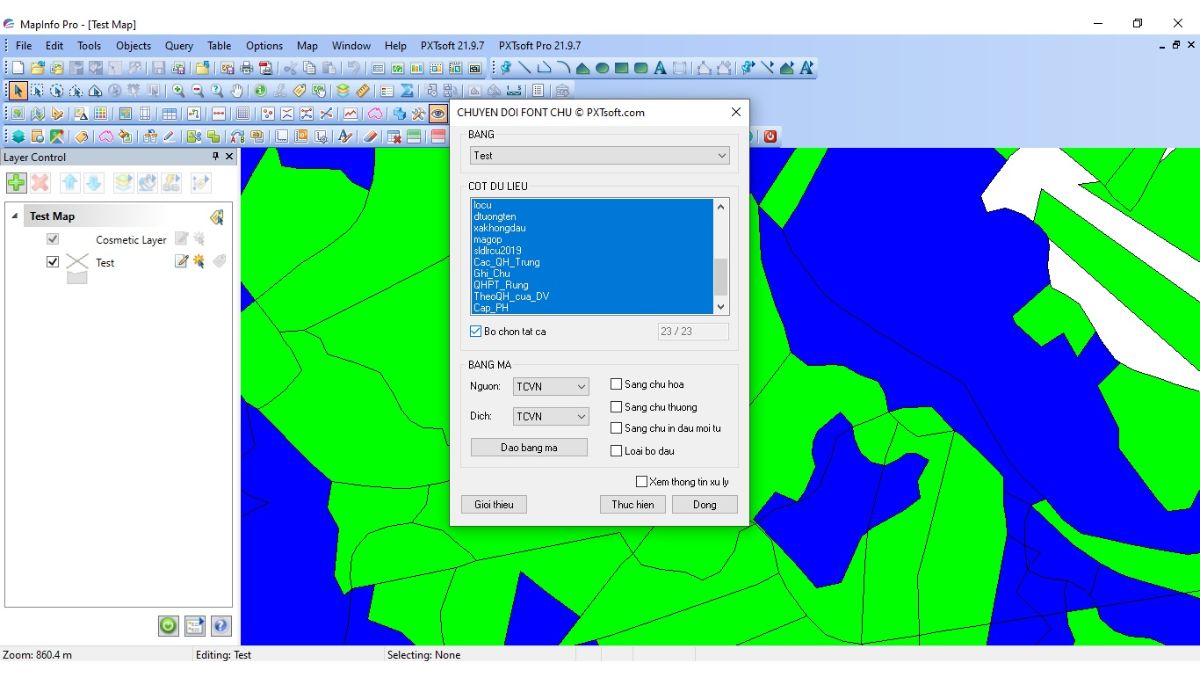
Task: Click green refresh icon at Layer Control bottom
Action: coord(168,626)
